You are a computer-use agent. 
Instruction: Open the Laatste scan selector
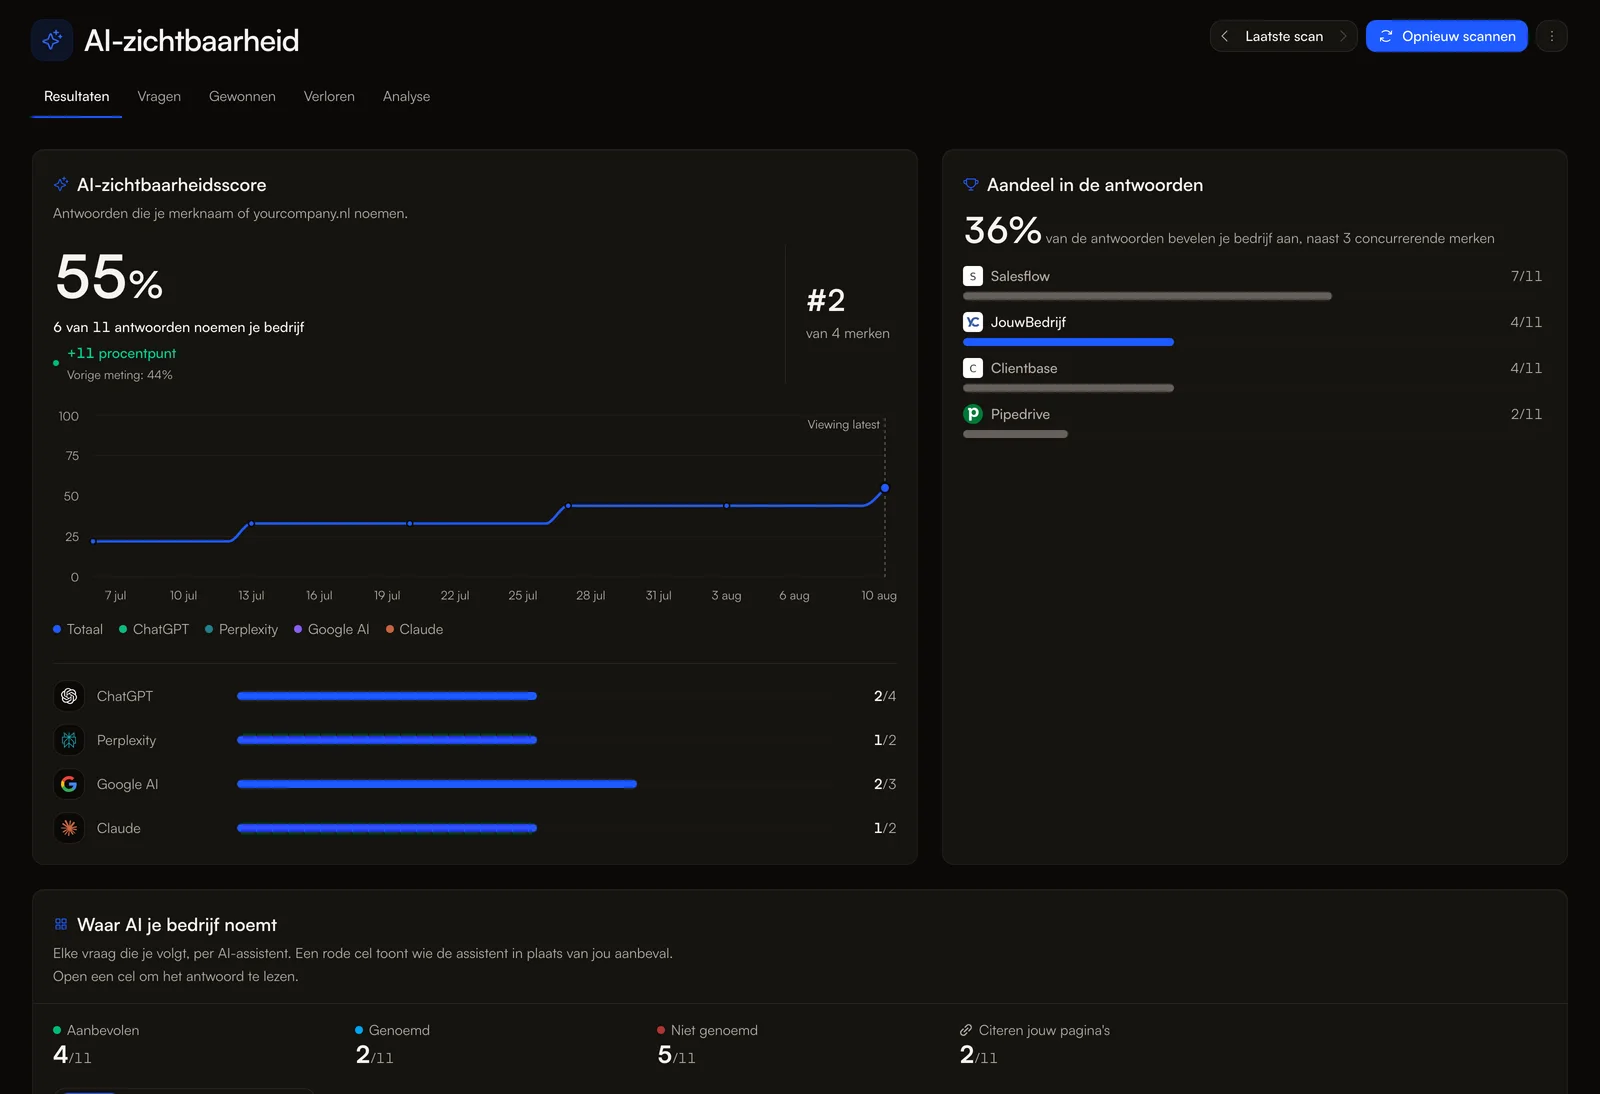1284,36
